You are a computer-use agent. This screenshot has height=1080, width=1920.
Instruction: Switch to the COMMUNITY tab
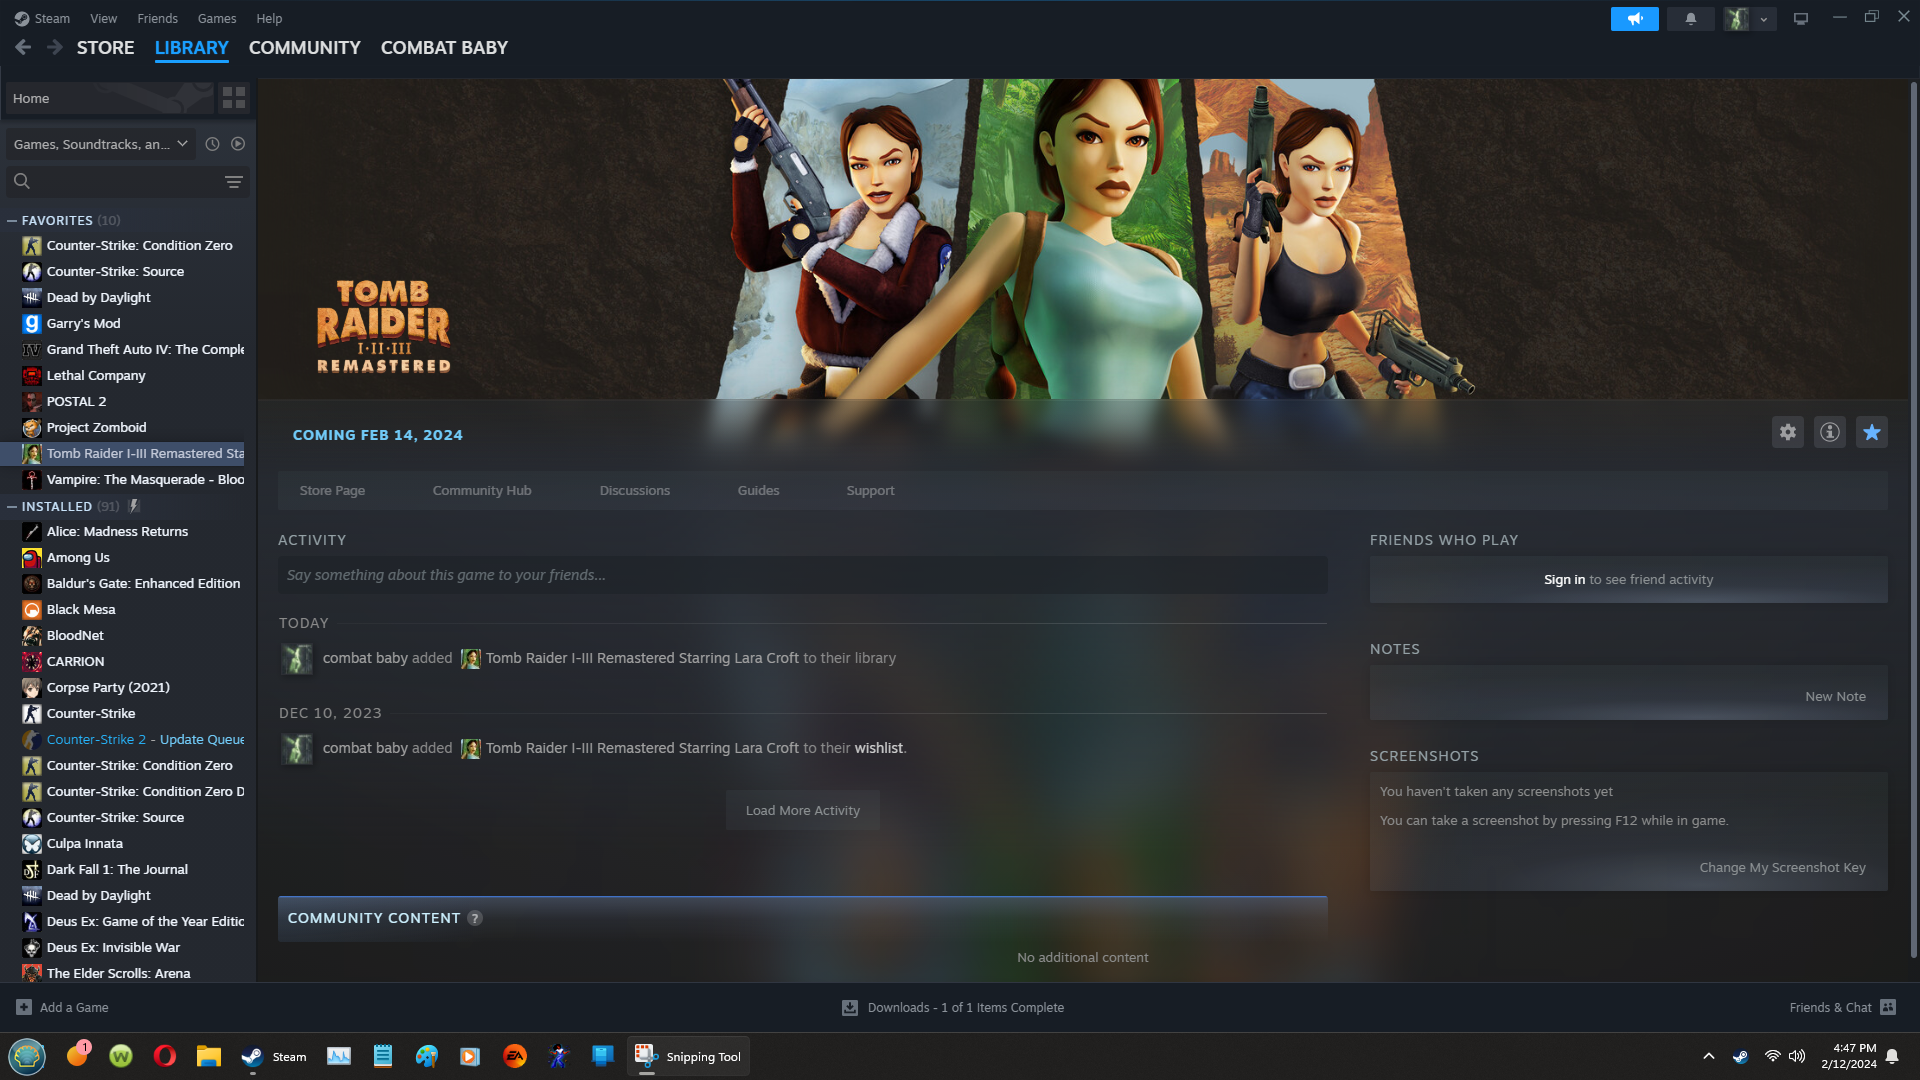tap(304, 48)
